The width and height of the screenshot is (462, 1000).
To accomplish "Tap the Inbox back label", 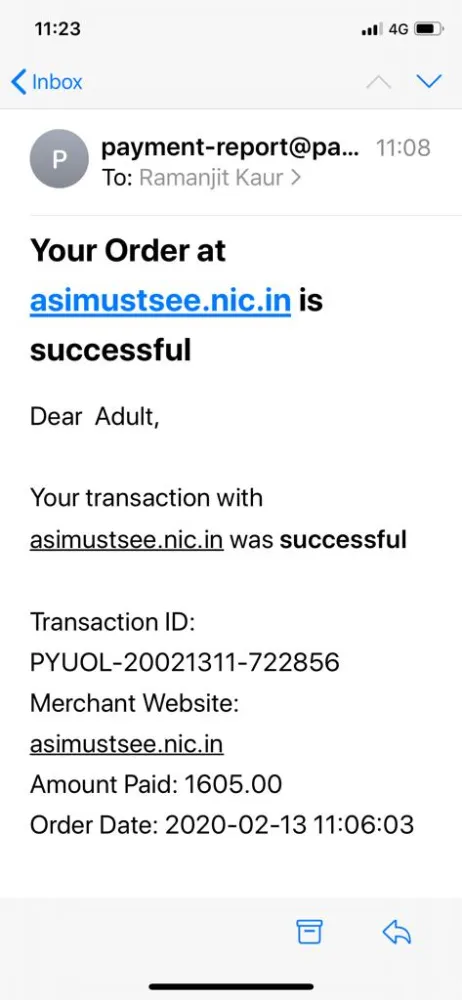I will [x=57, y=82].
